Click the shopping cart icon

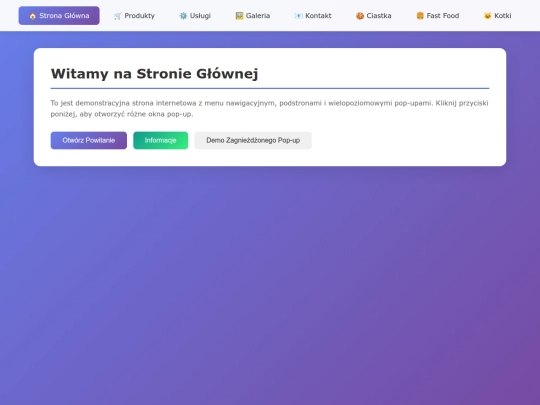[118, 16]
